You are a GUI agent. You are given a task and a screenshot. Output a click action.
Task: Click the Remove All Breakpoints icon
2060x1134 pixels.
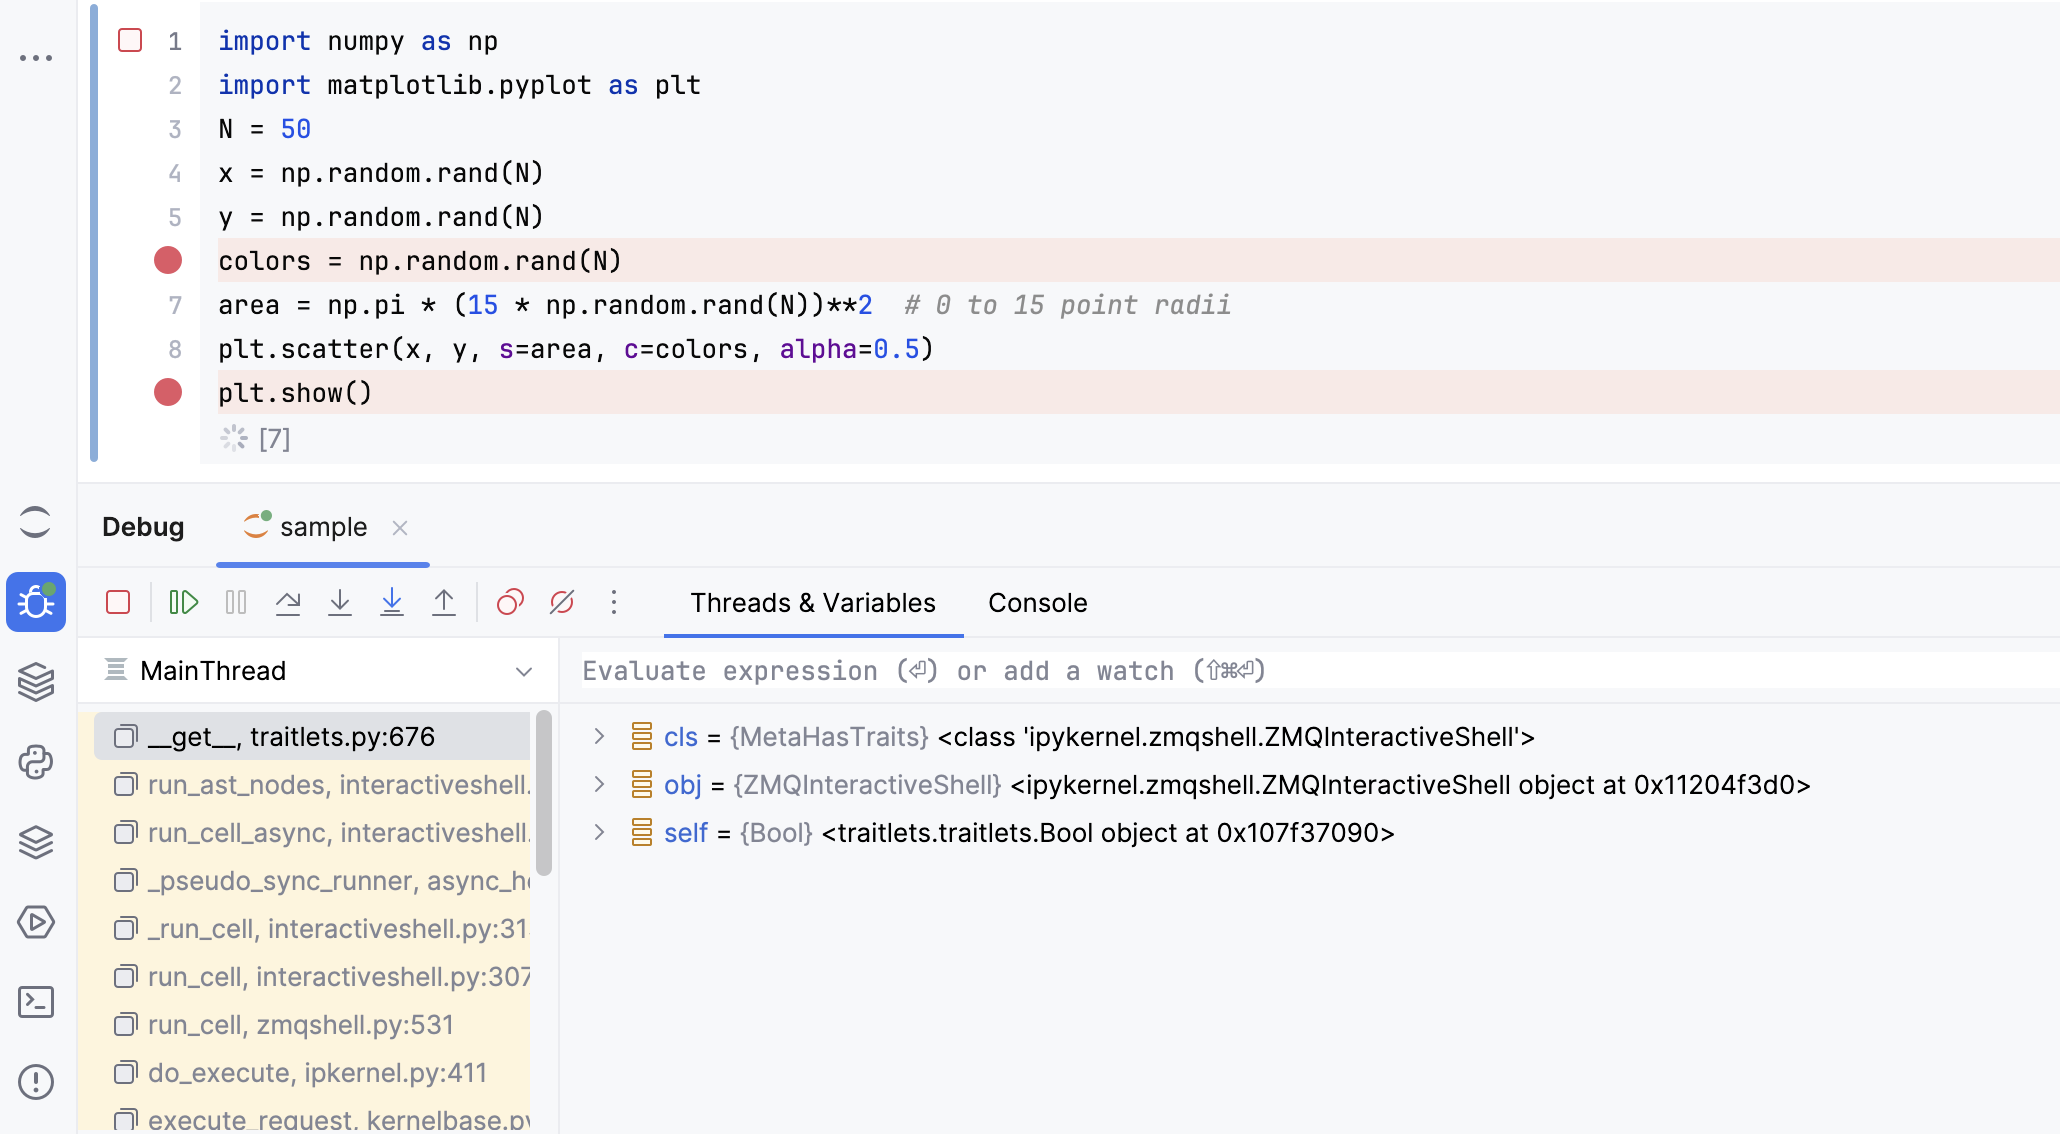point(560,603)
